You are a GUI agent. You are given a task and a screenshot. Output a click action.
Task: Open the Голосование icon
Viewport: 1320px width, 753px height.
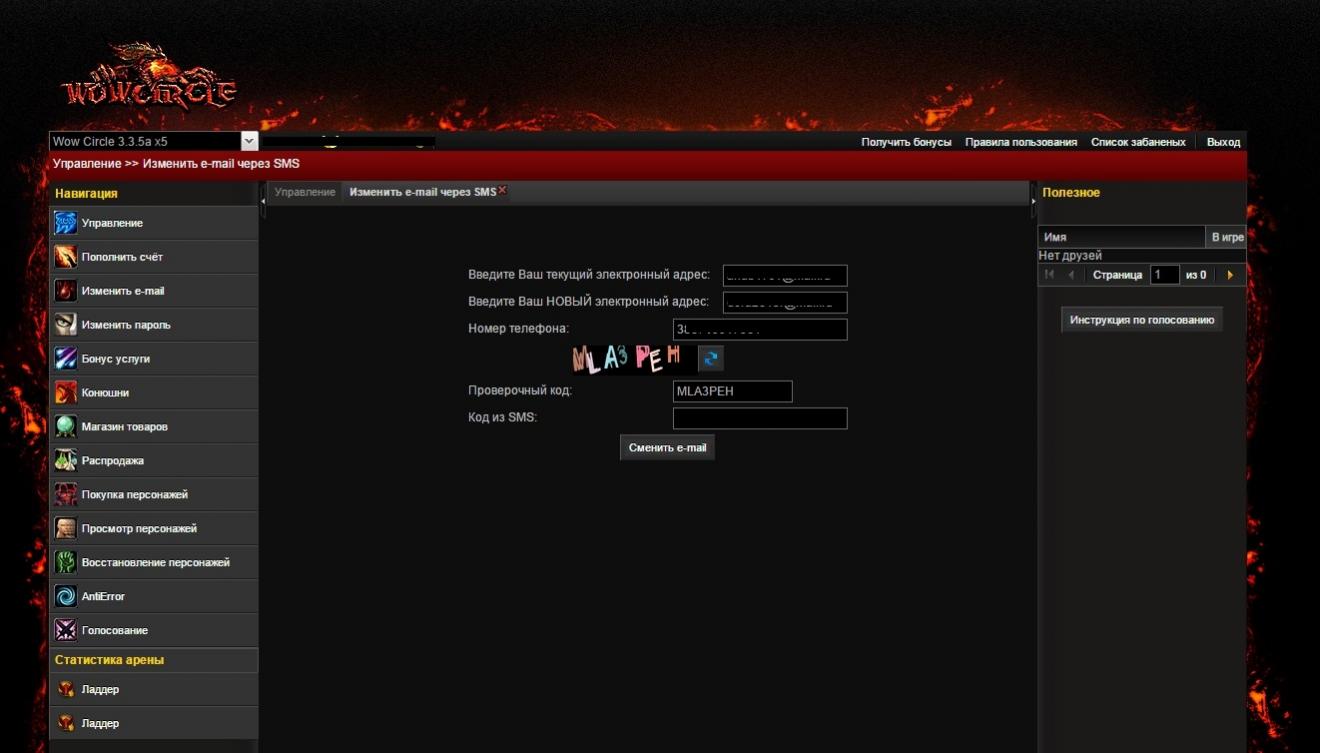pos(65,630)
